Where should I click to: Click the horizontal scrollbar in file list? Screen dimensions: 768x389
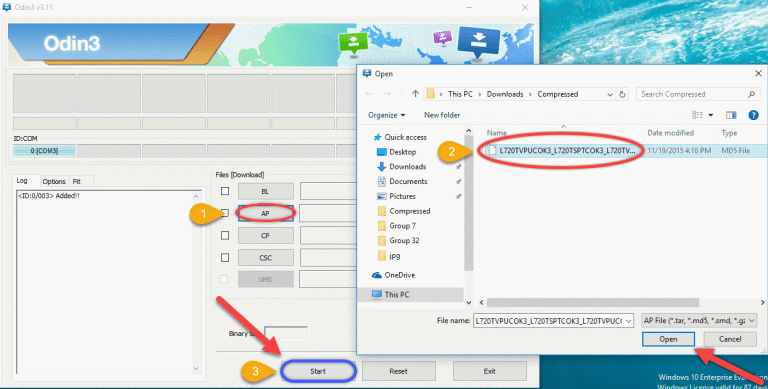pyautogui.click(x=593, y=302)
